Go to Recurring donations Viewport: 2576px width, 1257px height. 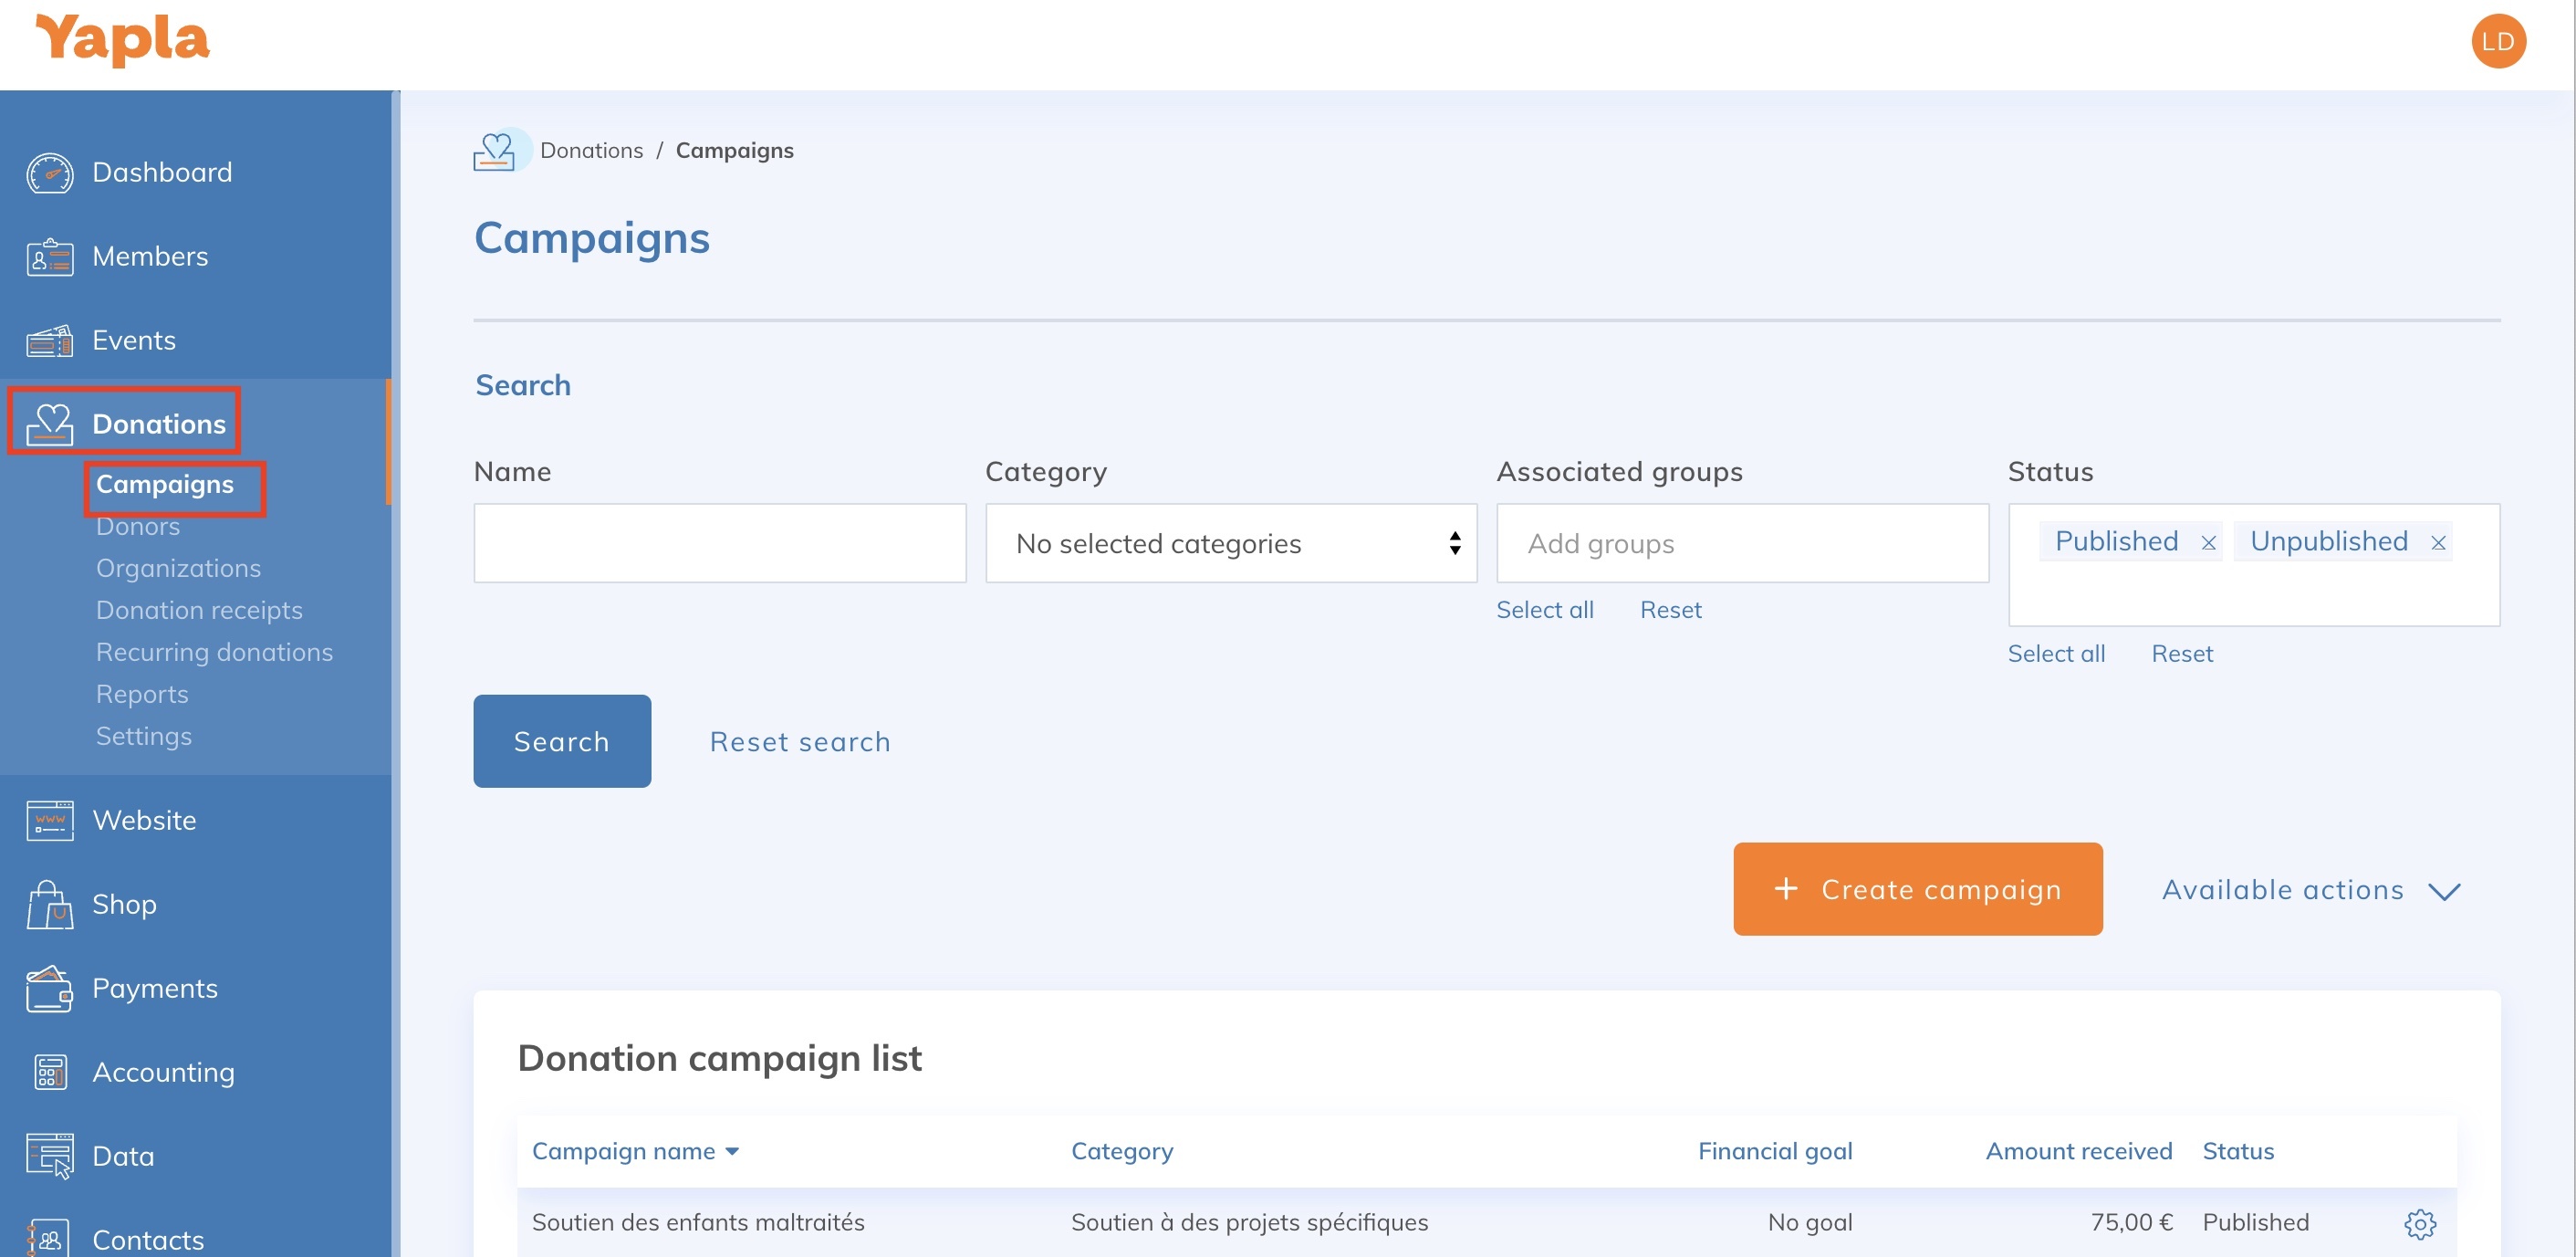pyautogui.click(x=215, y=651)
